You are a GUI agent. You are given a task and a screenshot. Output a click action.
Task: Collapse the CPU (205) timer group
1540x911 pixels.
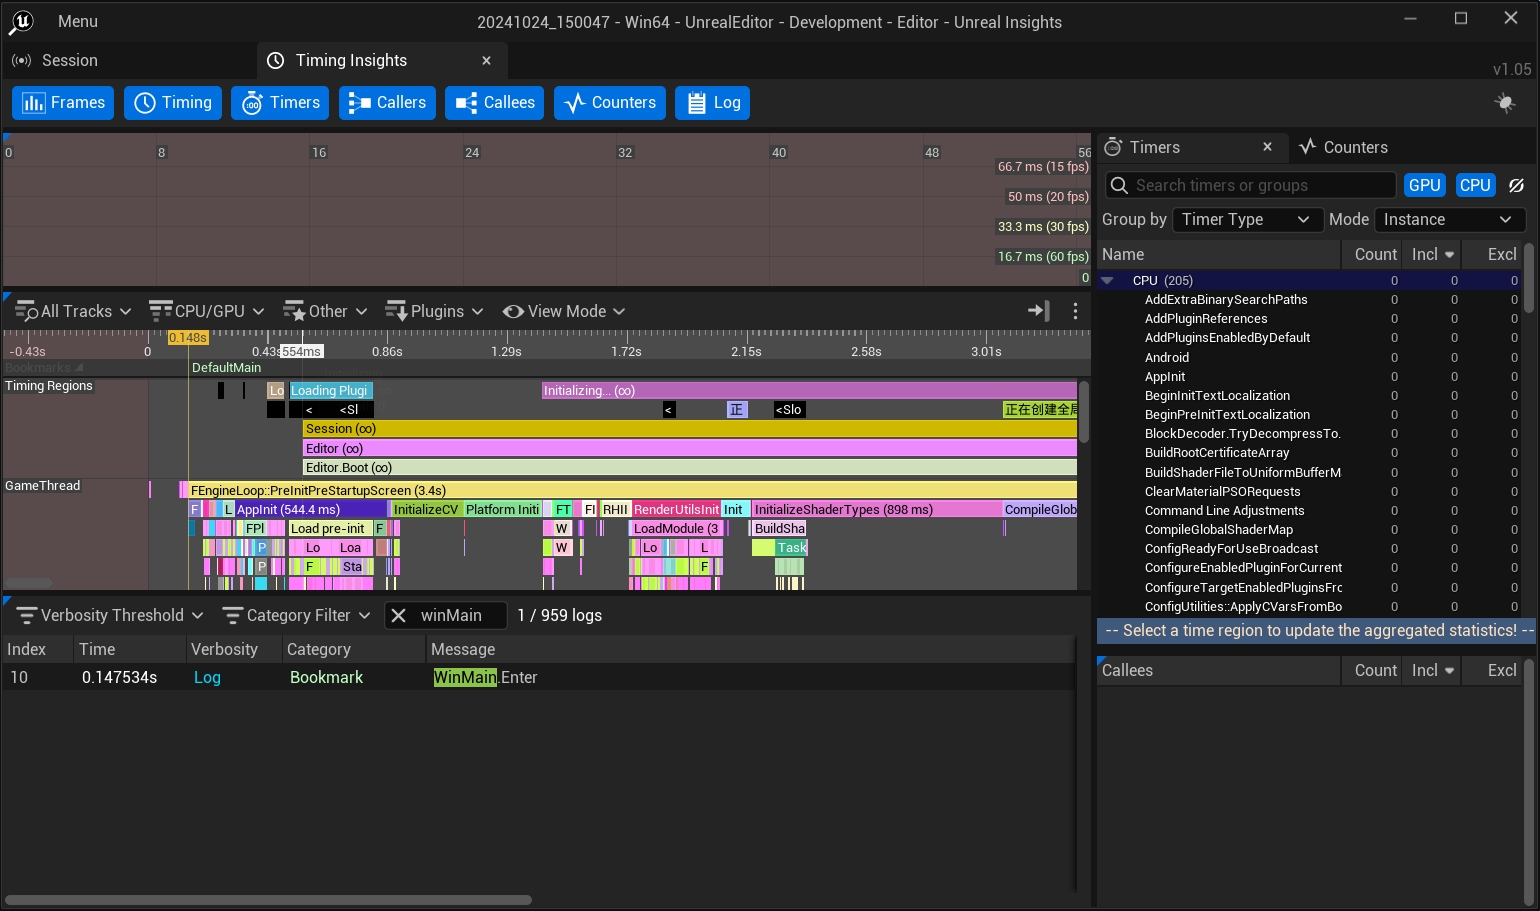click(1107, 281)
